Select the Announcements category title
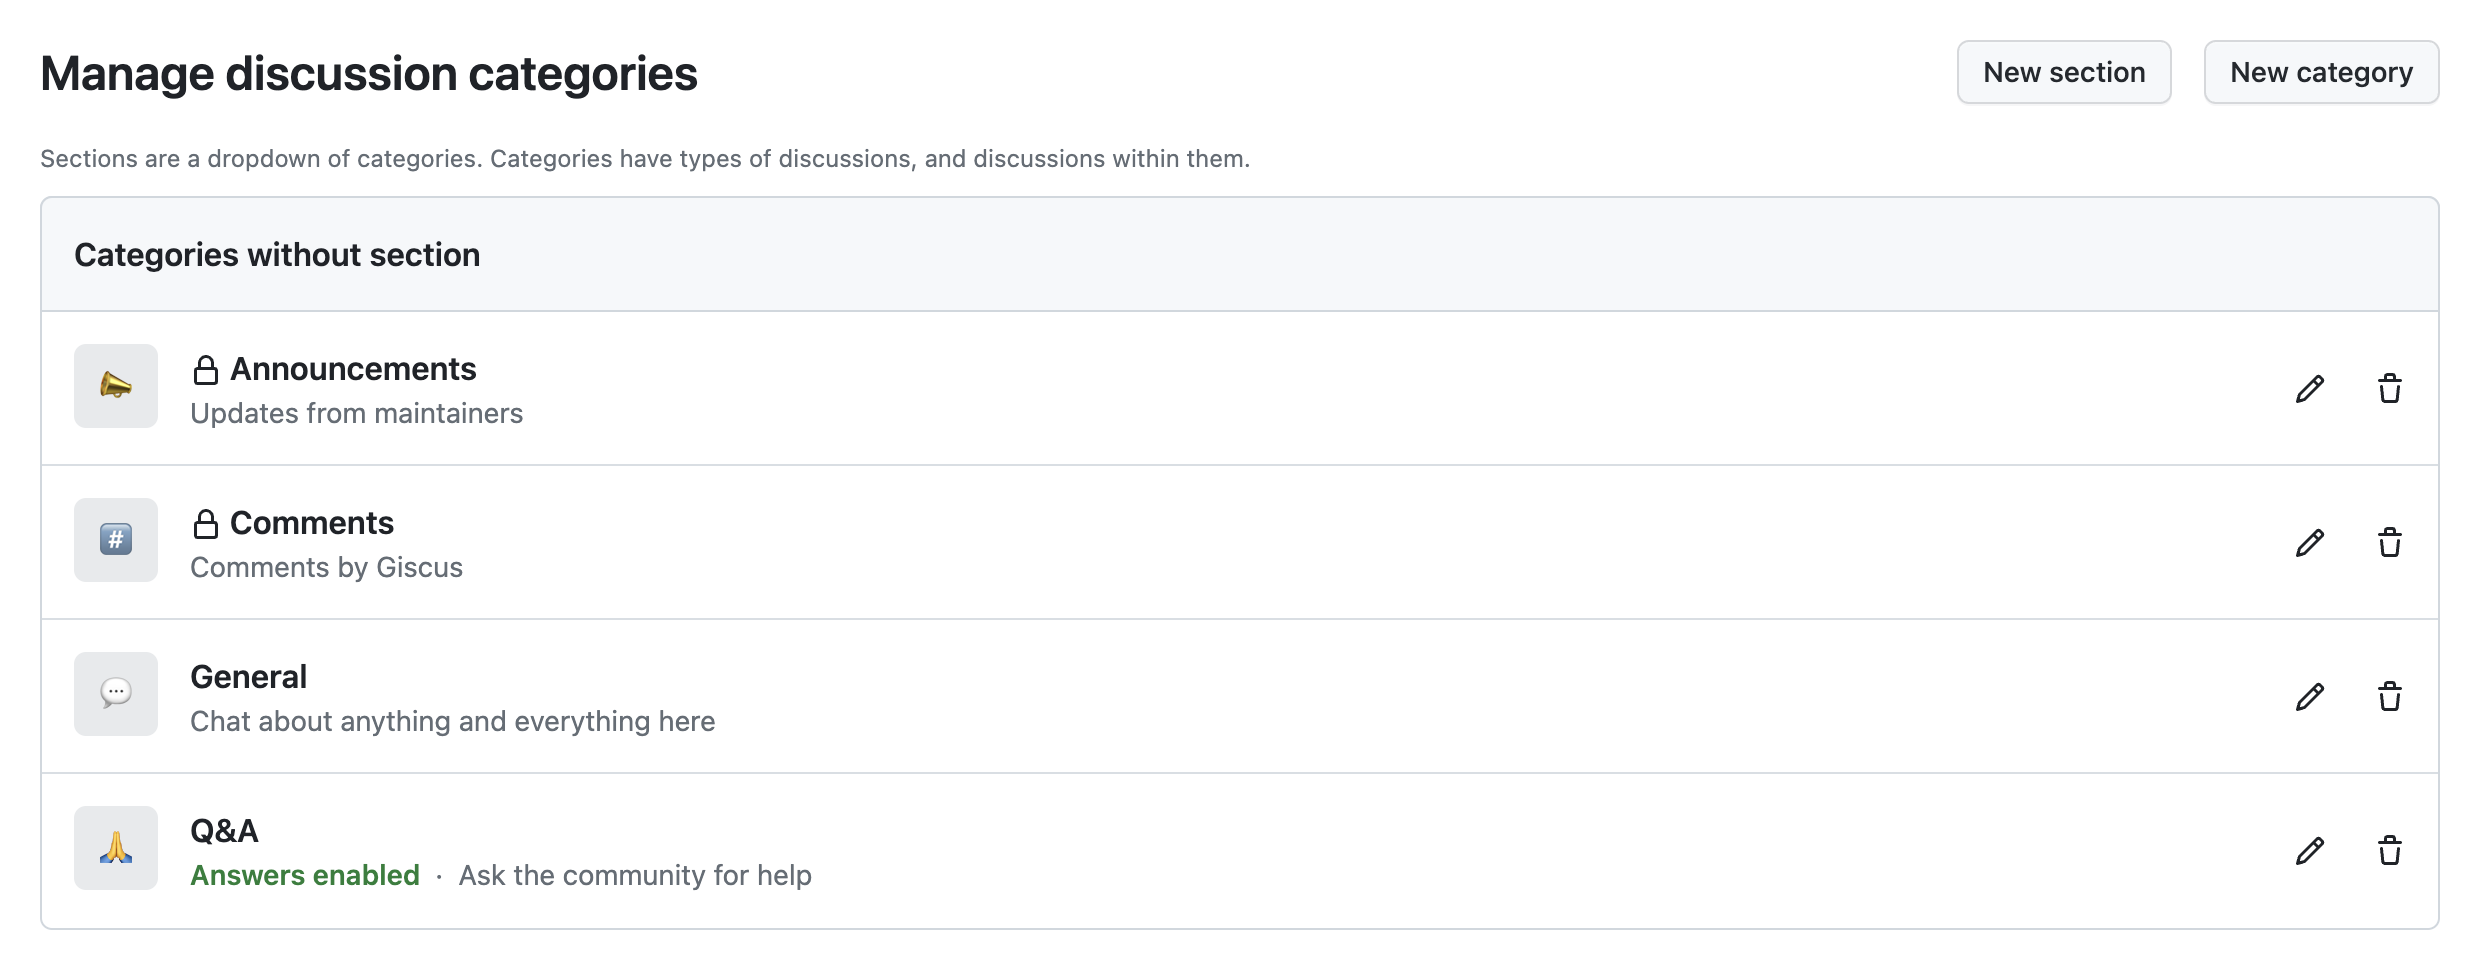 click(x=353, y=369)
